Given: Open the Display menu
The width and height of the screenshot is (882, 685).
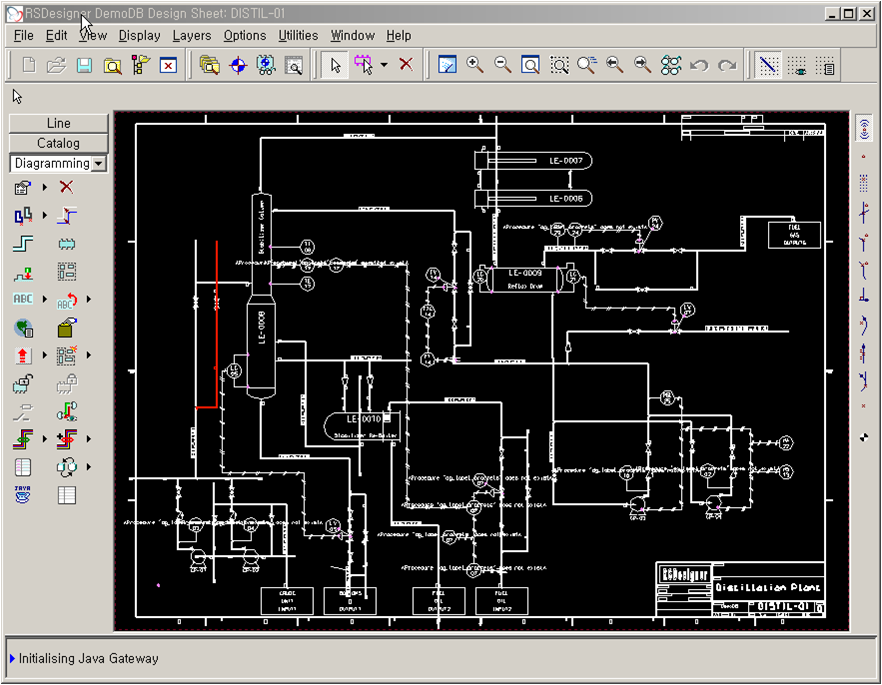Looking at the screenshot, I should tap(140, 35).
